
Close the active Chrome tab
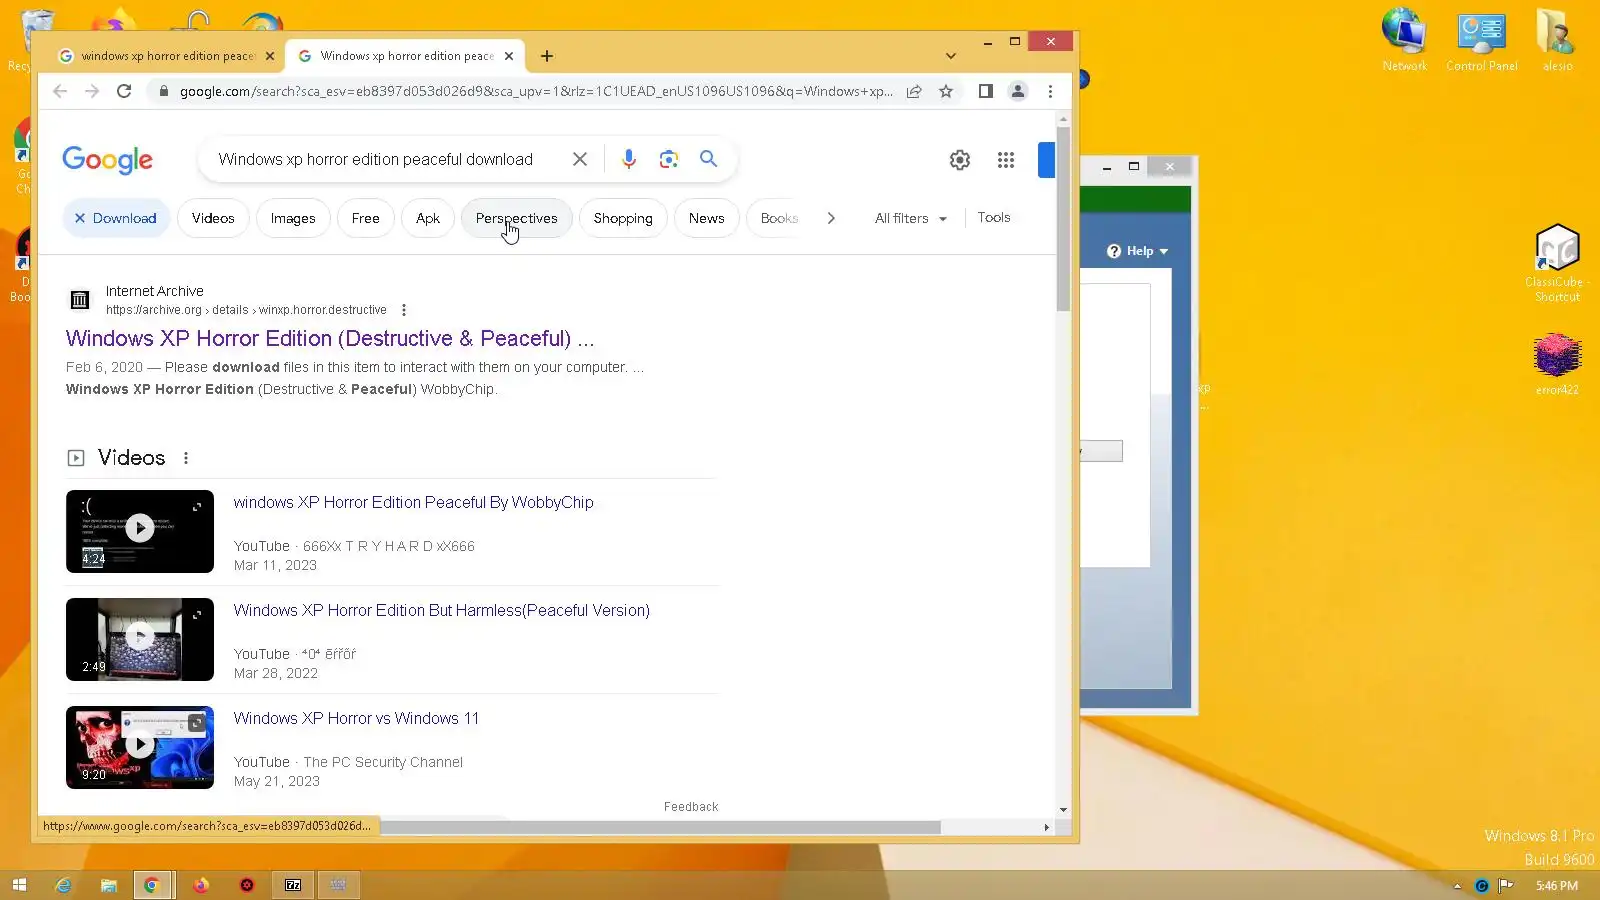click(x=509, y=56)
